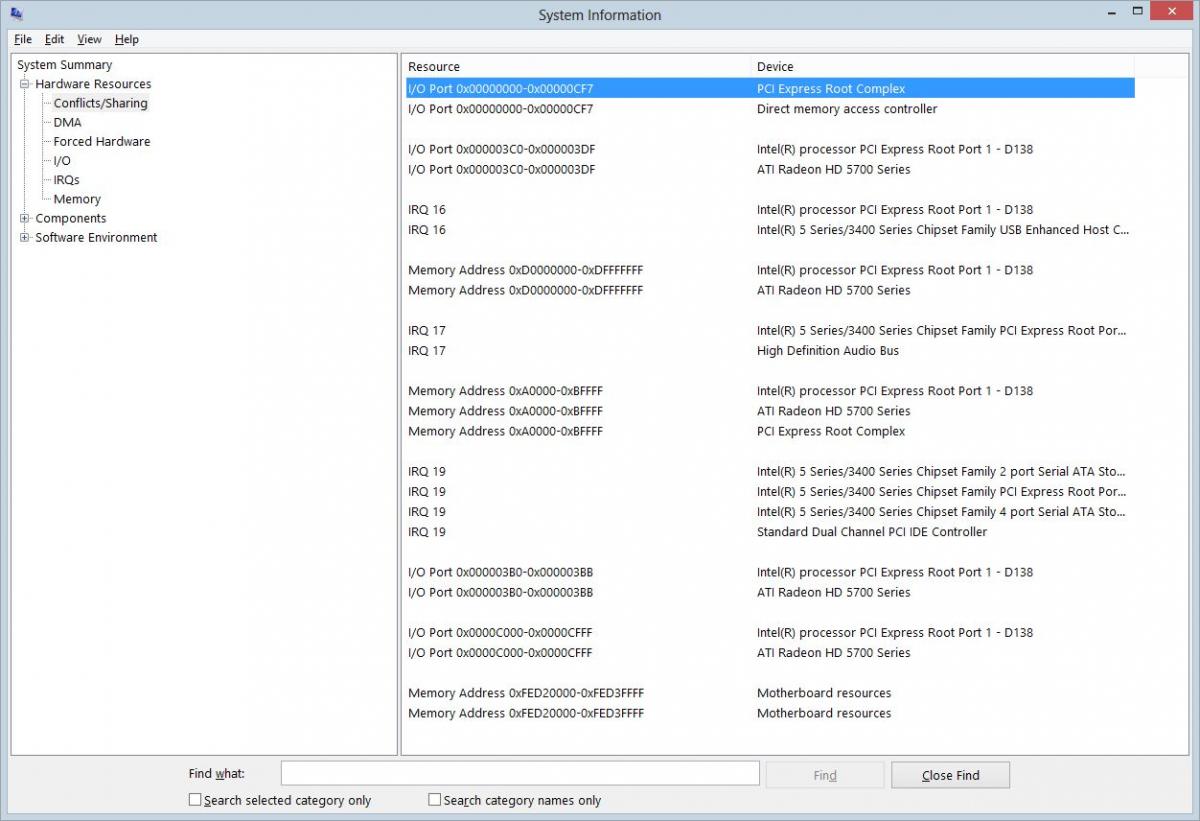Select the Software Environment category label
Viewport: 1200px width, 821px height.
point(96,237)
